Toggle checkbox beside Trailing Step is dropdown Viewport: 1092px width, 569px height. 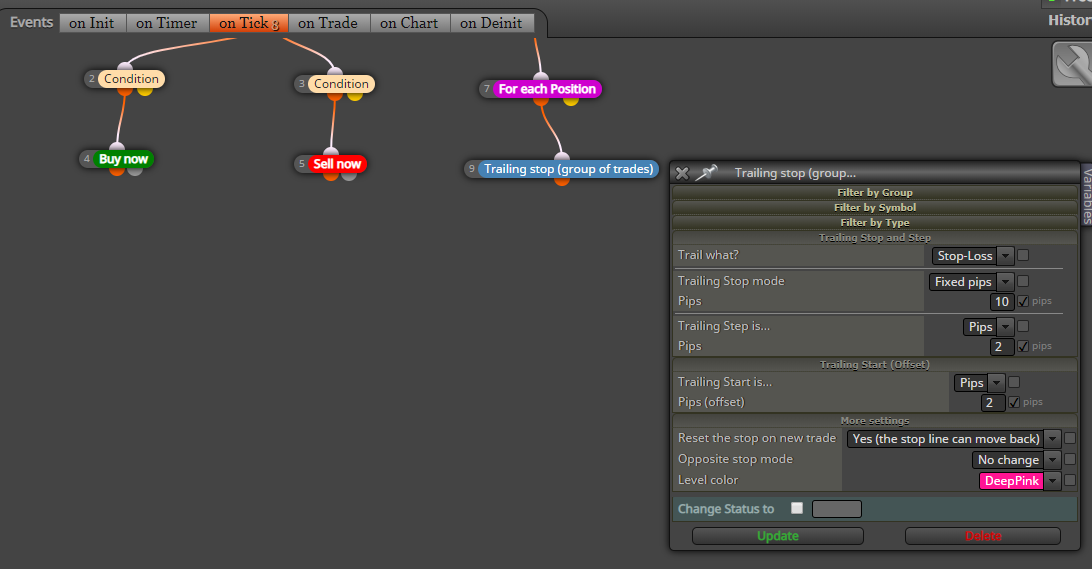click(x=1023, y=326)
